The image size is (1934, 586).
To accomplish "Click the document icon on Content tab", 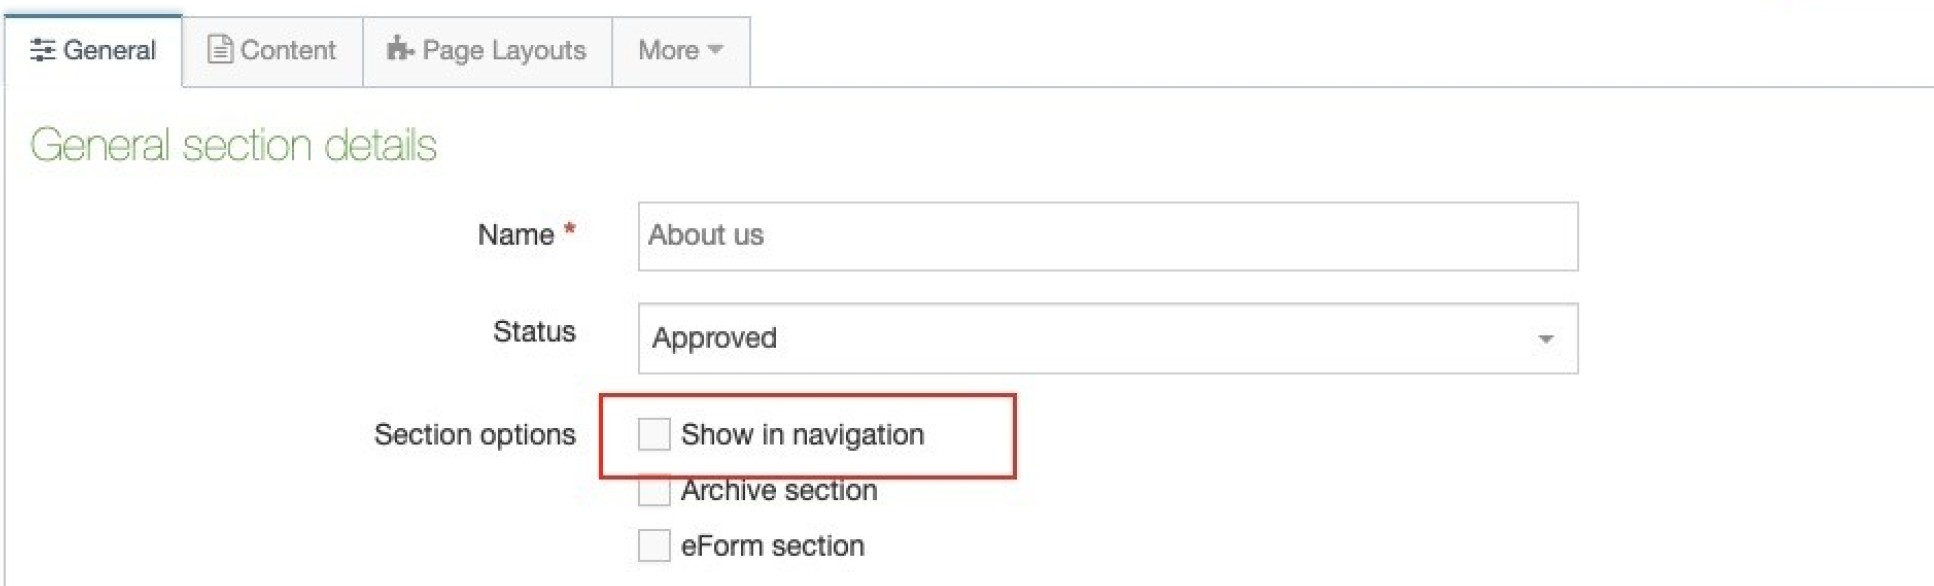I will click(219, 49).
